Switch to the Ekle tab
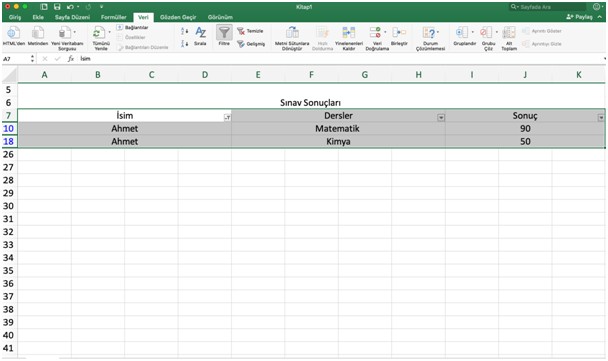This screenshot has height=361, width=608. [x=38, y=17]
